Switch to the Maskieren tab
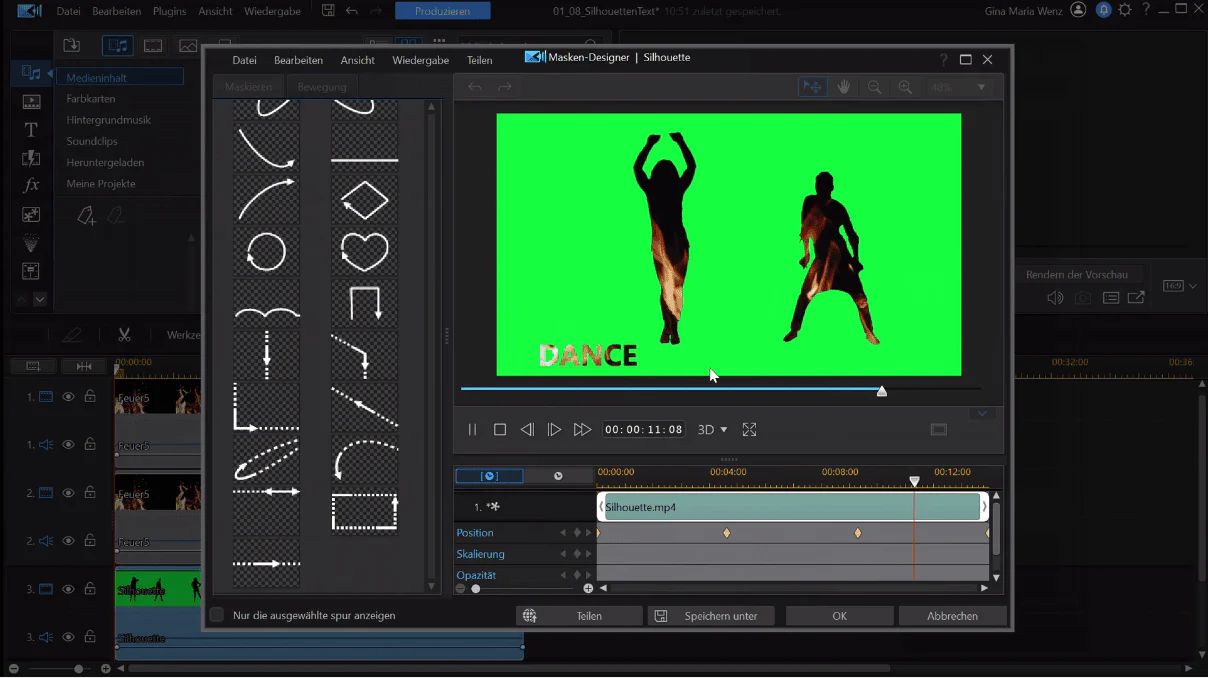 tap(248, 87)
